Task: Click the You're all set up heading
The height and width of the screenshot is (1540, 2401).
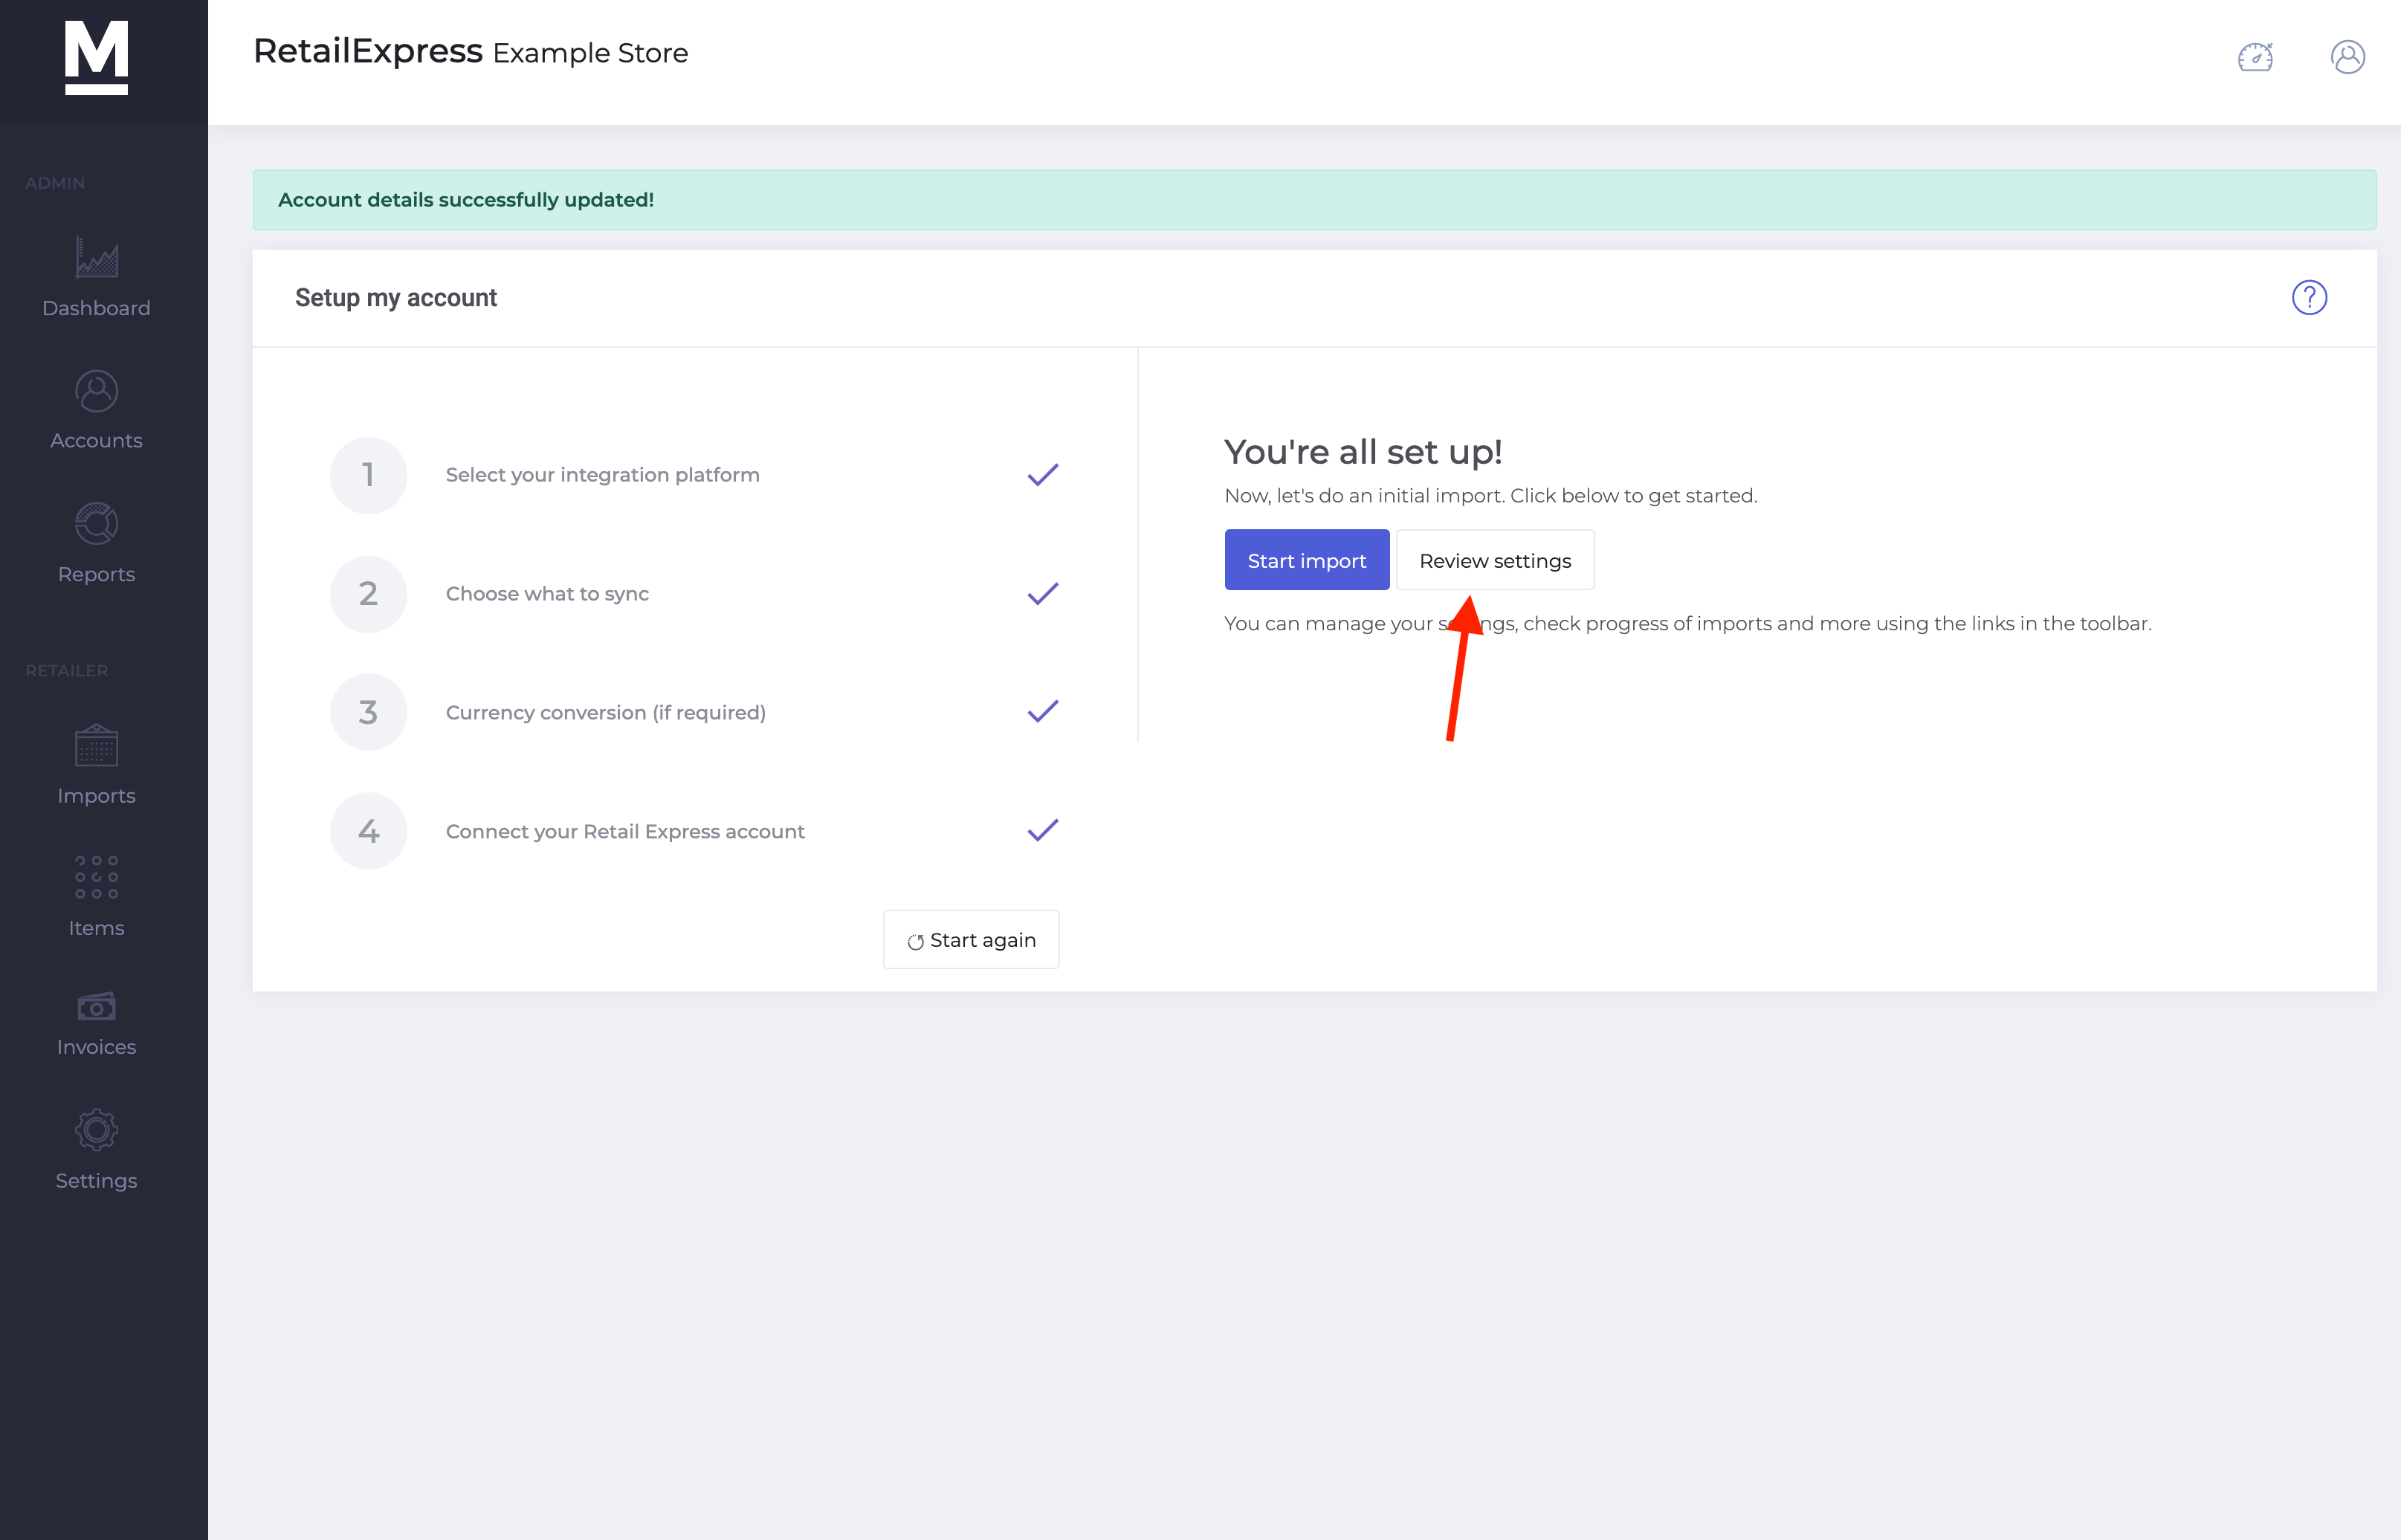Action: pos(1362,452)
